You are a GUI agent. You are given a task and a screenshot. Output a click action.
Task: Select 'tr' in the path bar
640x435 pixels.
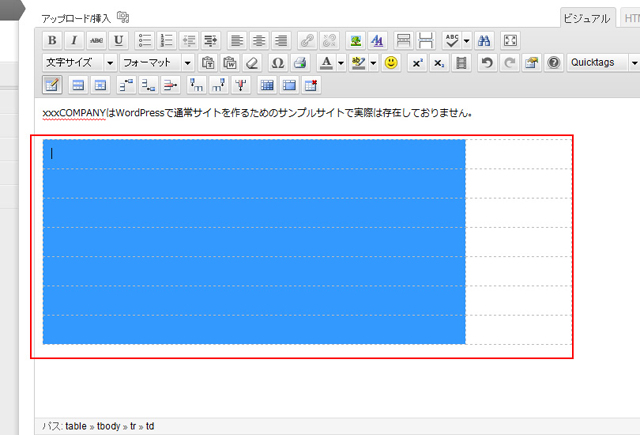point(133,426)
